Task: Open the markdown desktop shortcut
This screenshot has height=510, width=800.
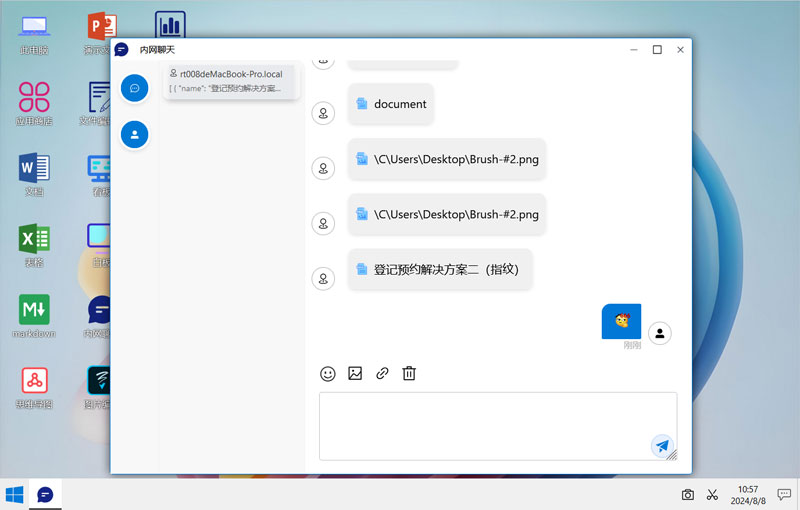Action: click(34, 316)
